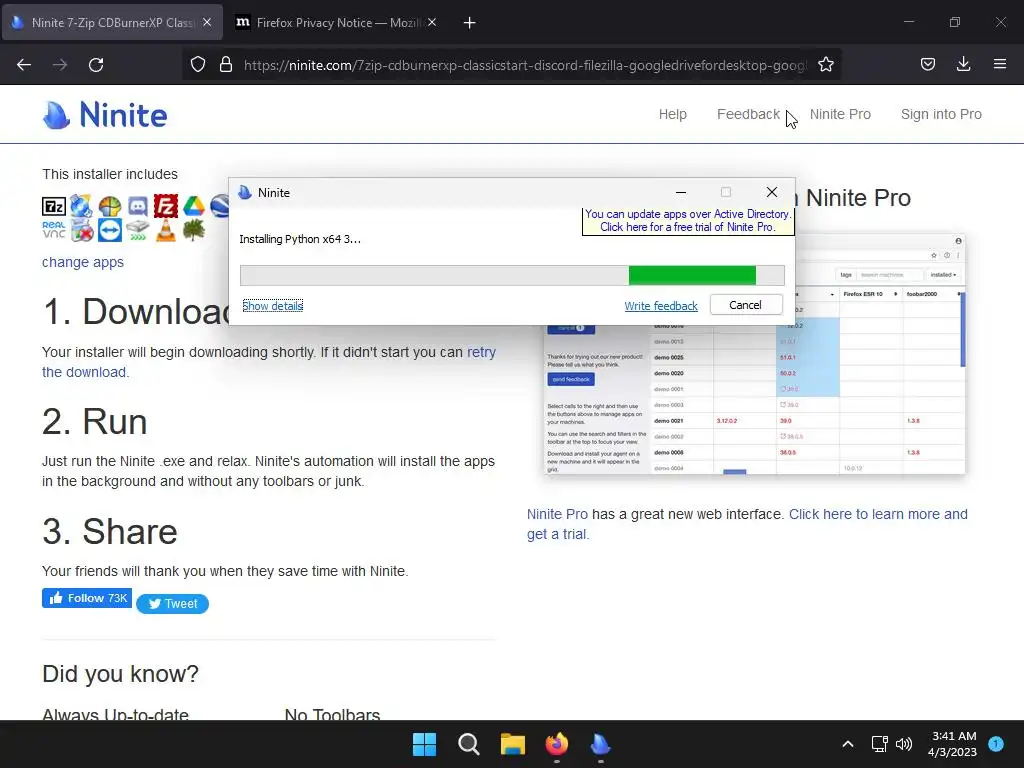Open the Firefox application menu

coord(999,65)
